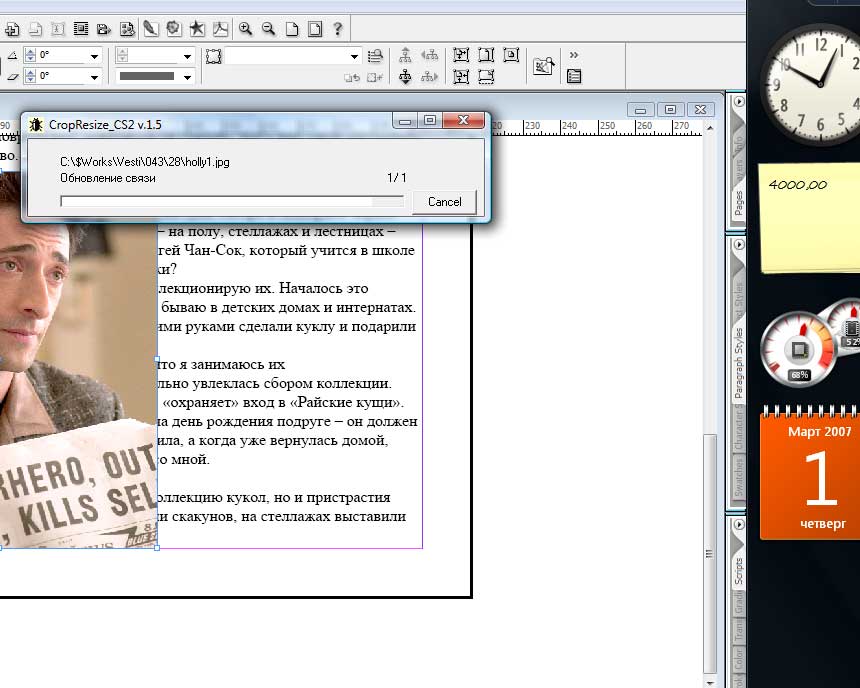
Task: Open the stroke weight dropdown
Action: [187, 56]
